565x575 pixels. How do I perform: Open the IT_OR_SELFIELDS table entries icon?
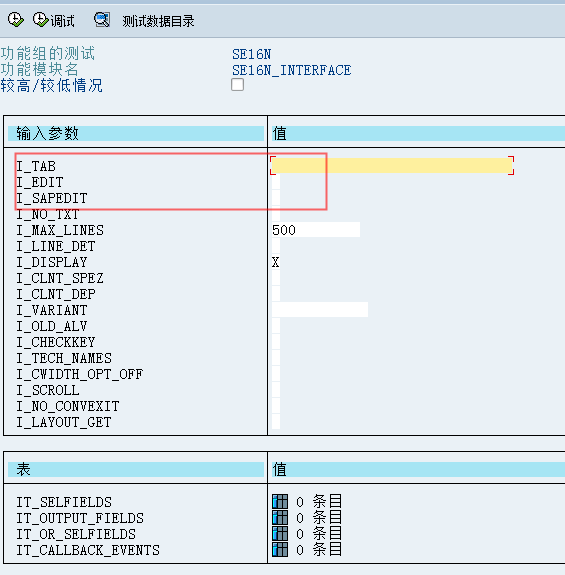point(280,534)
